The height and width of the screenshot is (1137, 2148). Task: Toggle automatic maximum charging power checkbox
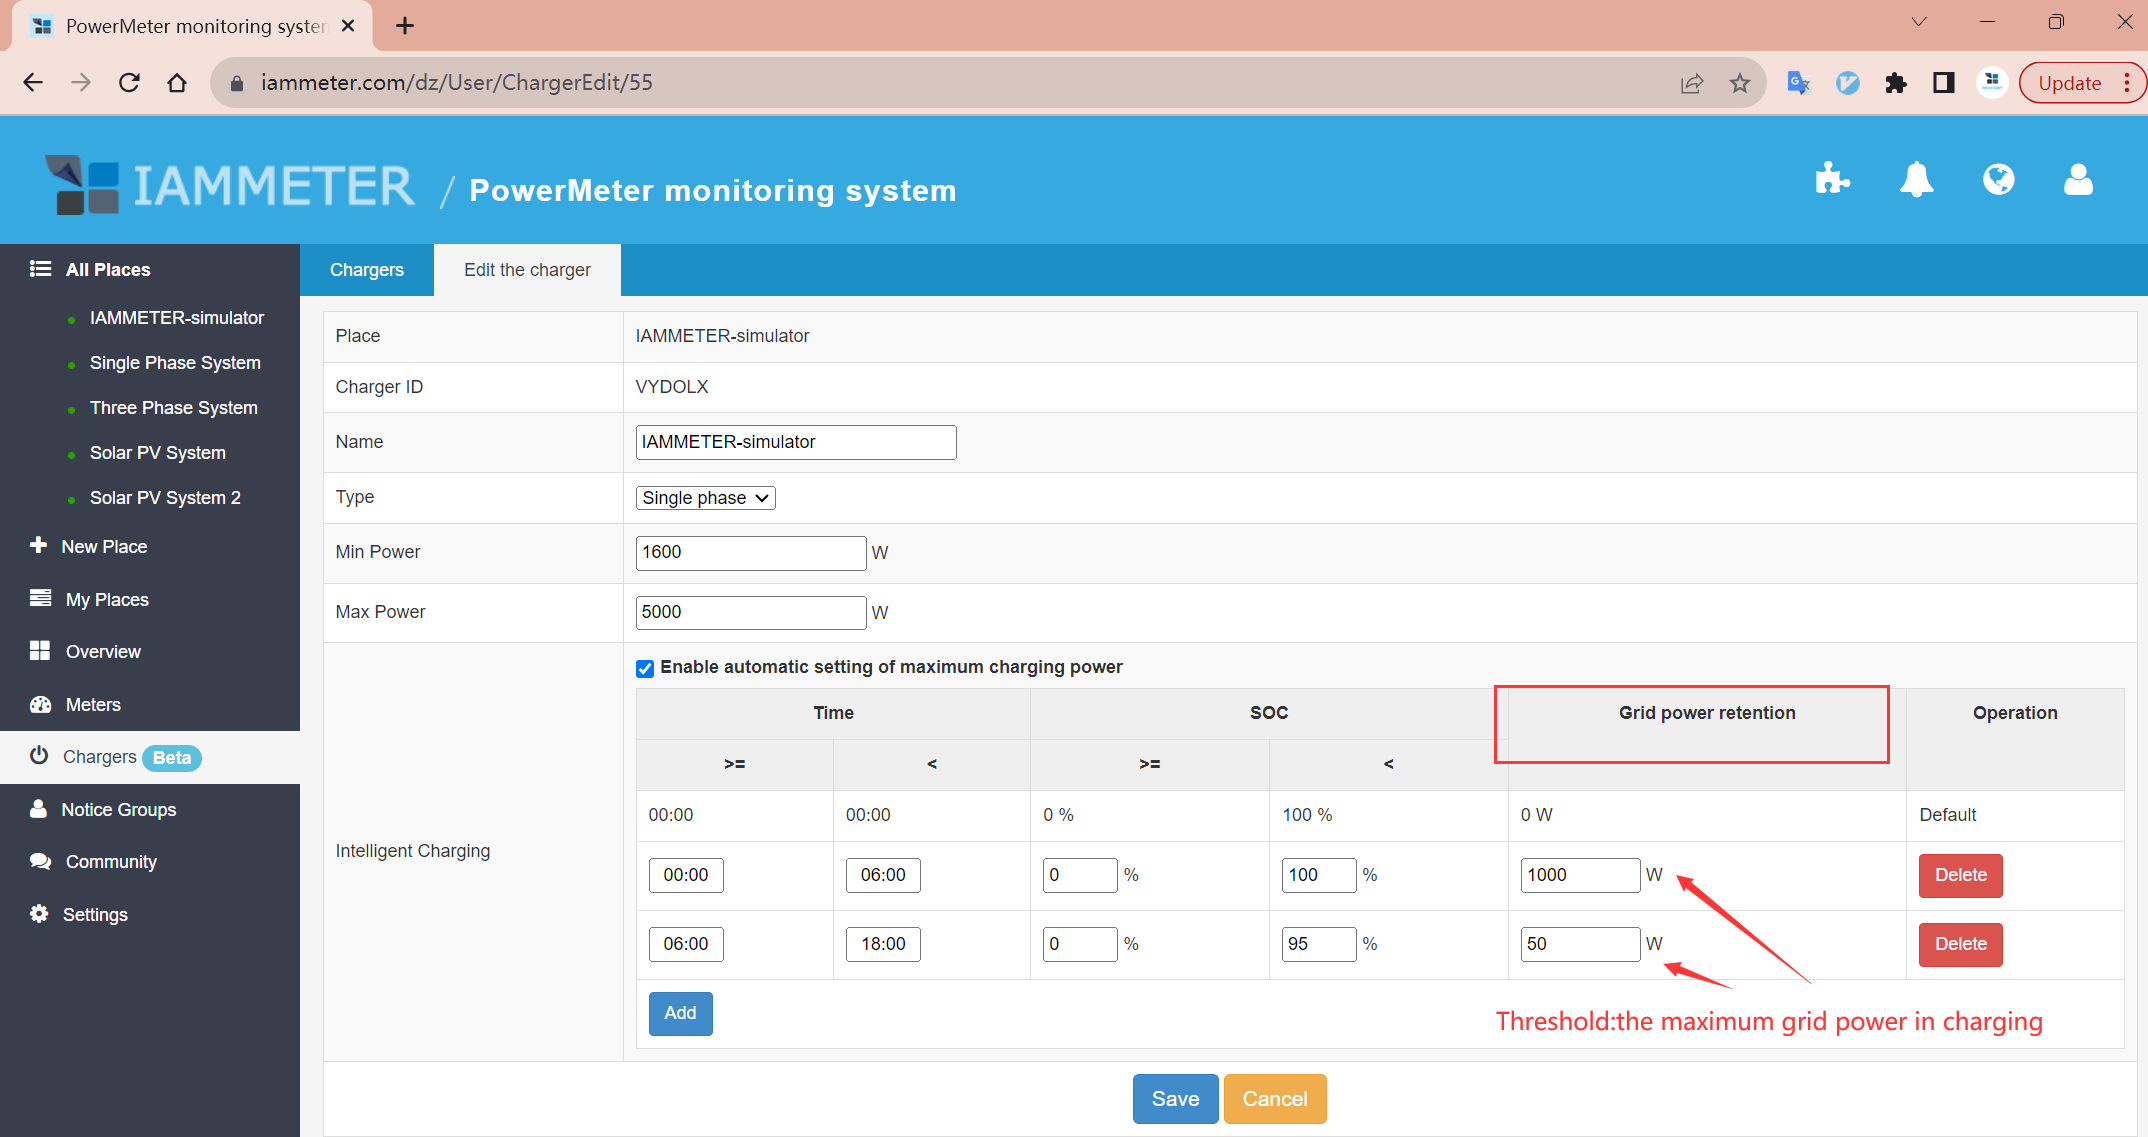coord(645,668)
